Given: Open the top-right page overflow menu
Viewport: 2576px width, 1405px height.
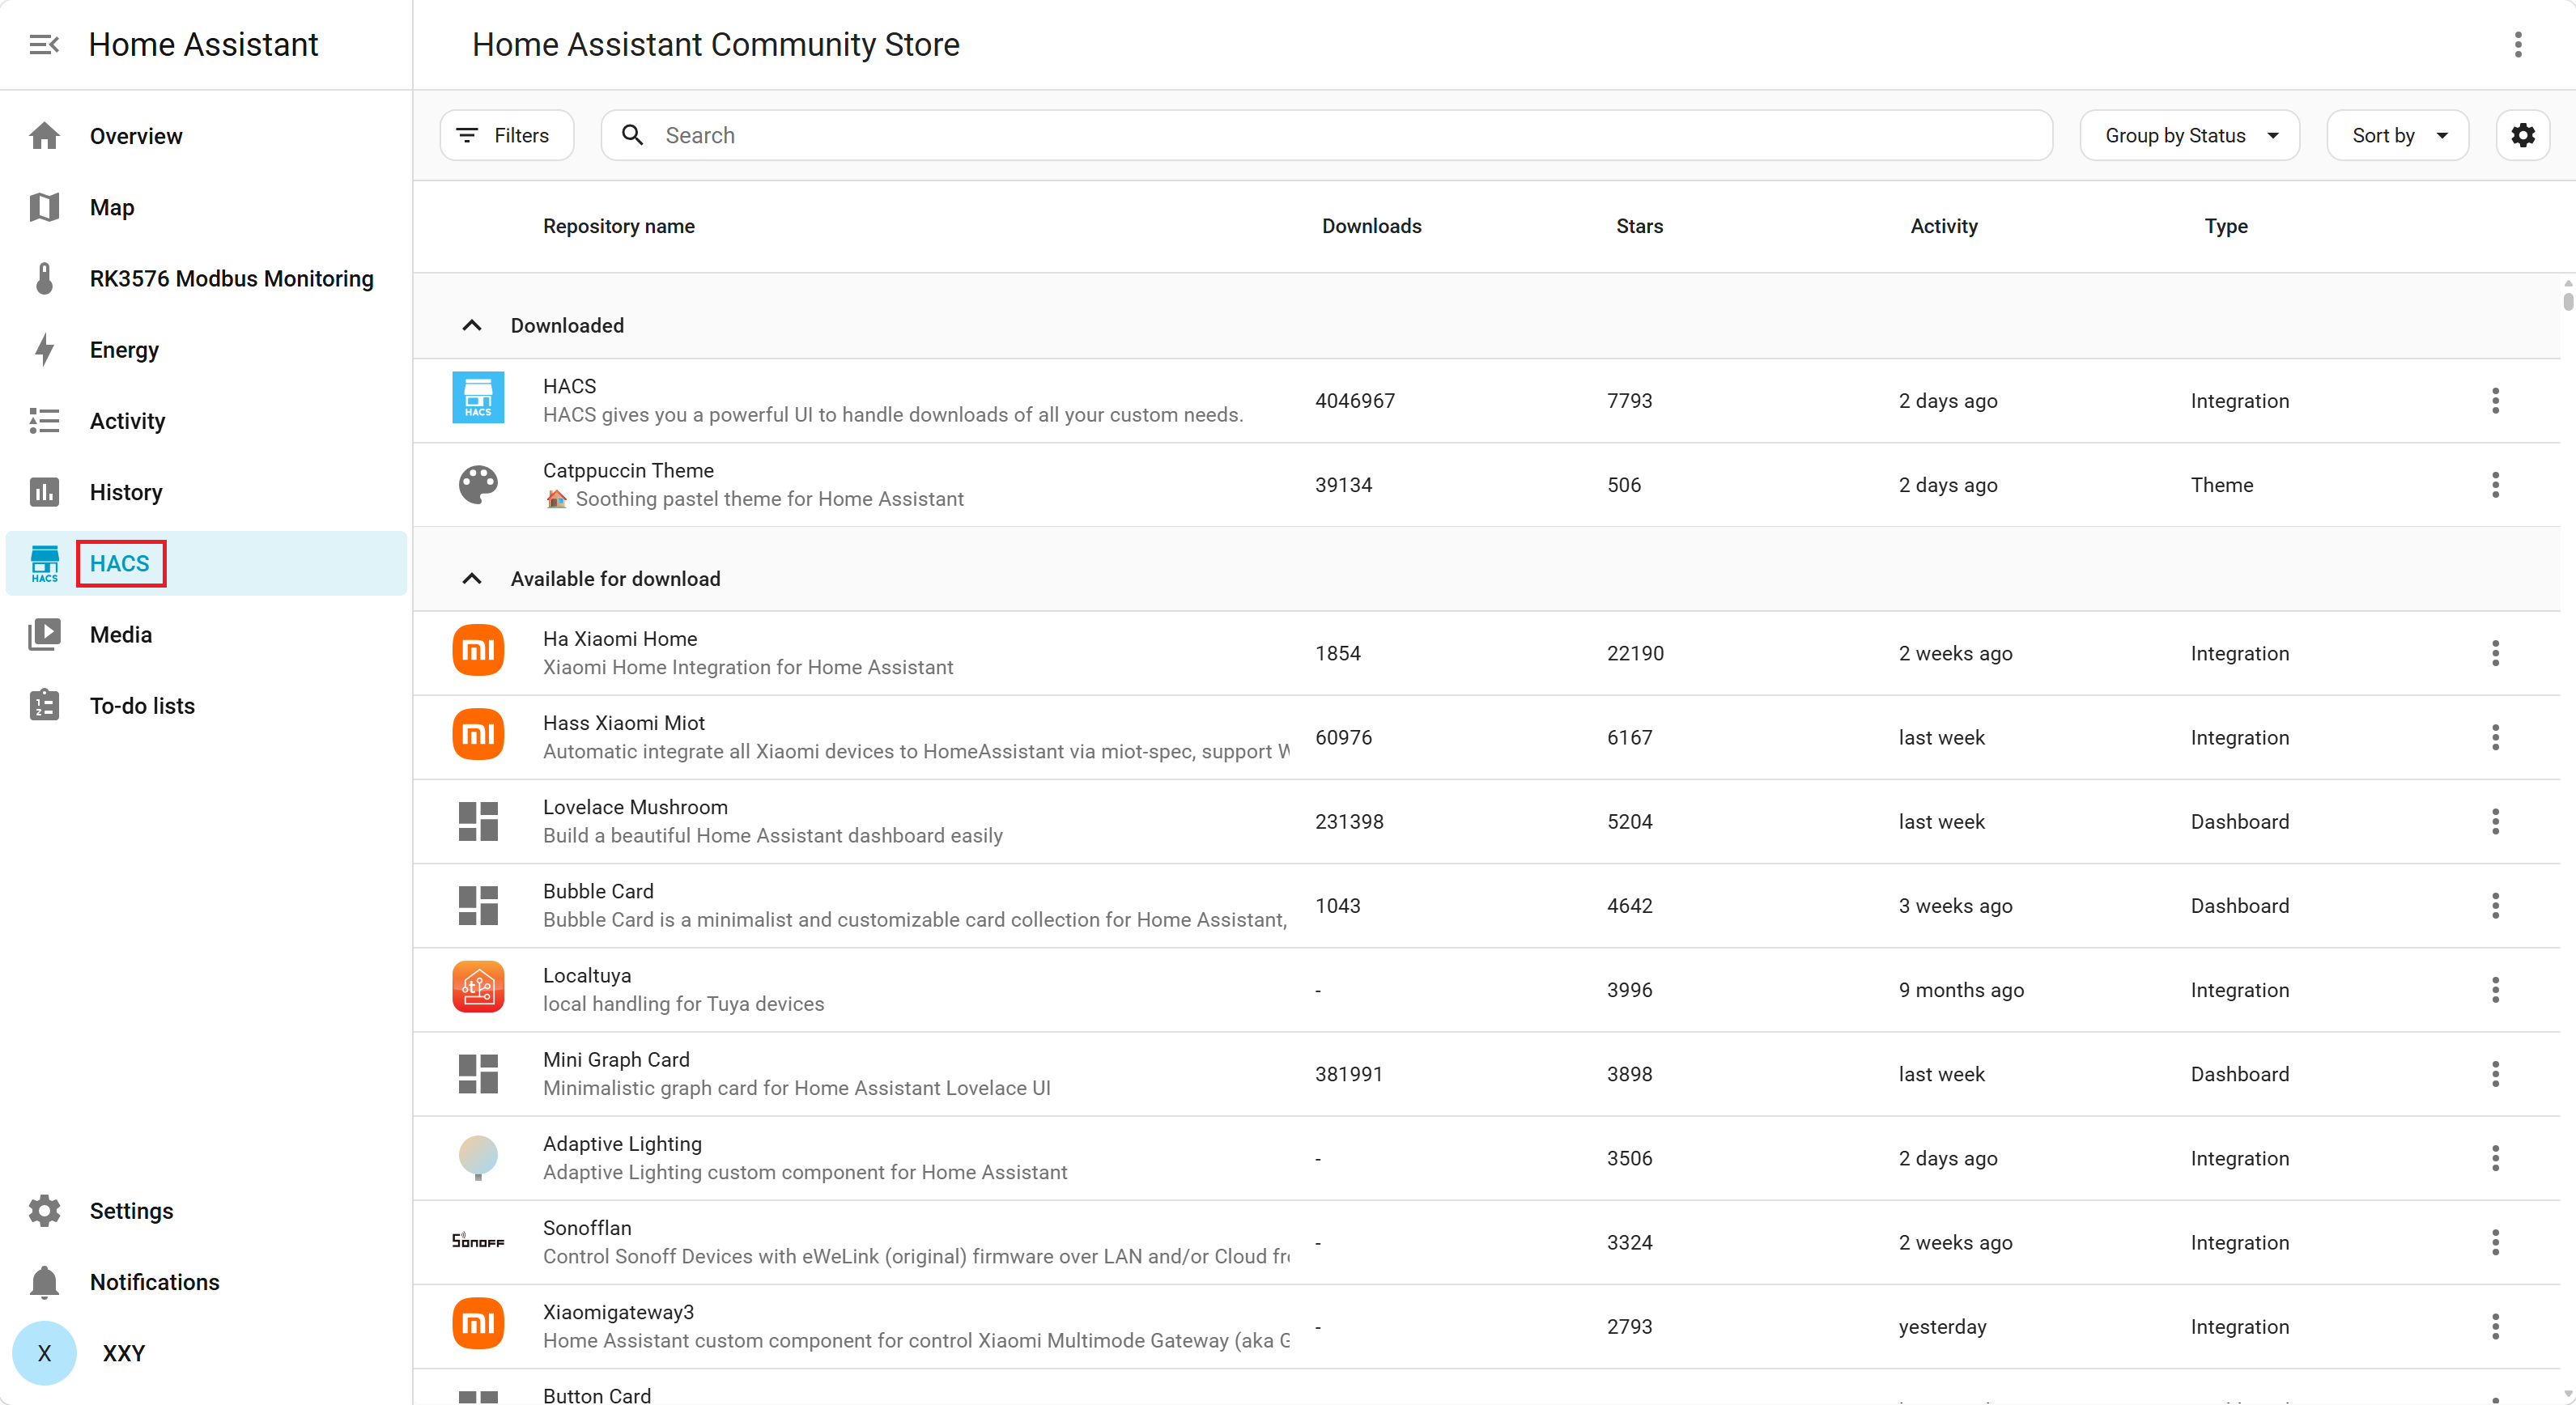Looking at the screenshot, I should [2518, 45].
